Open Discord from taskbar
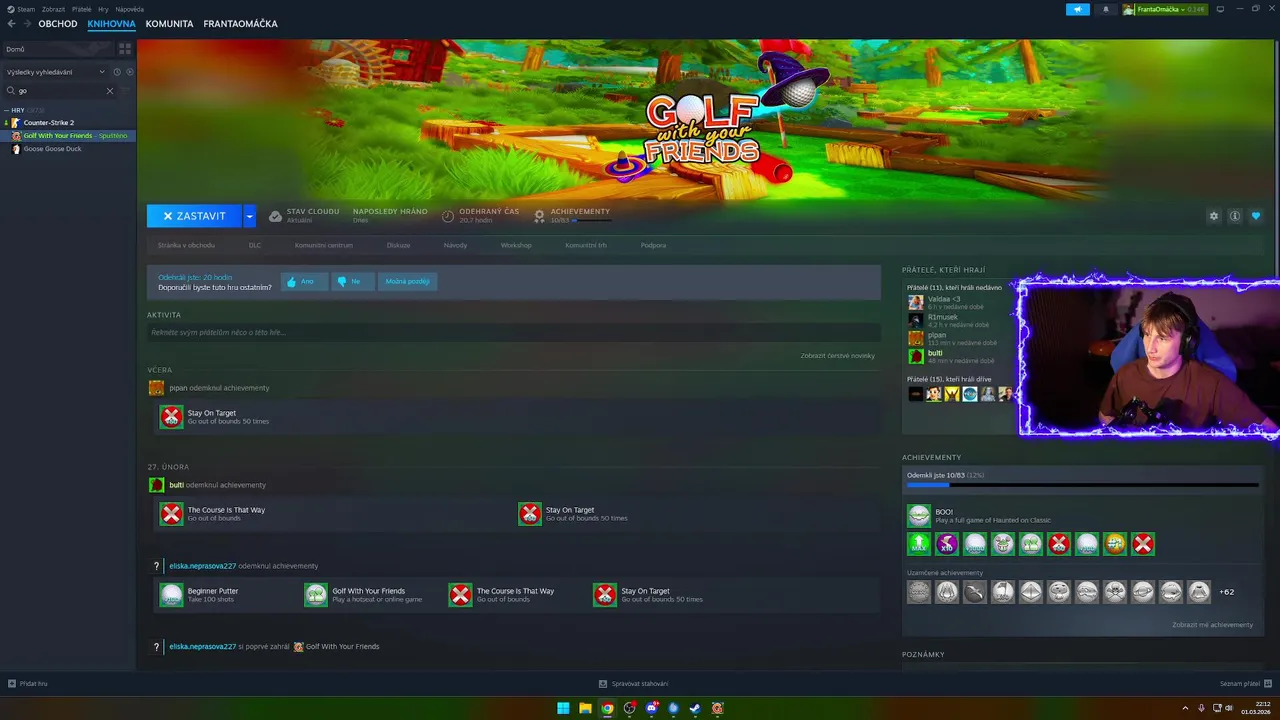The height and width of the screenshot is (720, 1280). pyautogui.click(x=651, y=708)
